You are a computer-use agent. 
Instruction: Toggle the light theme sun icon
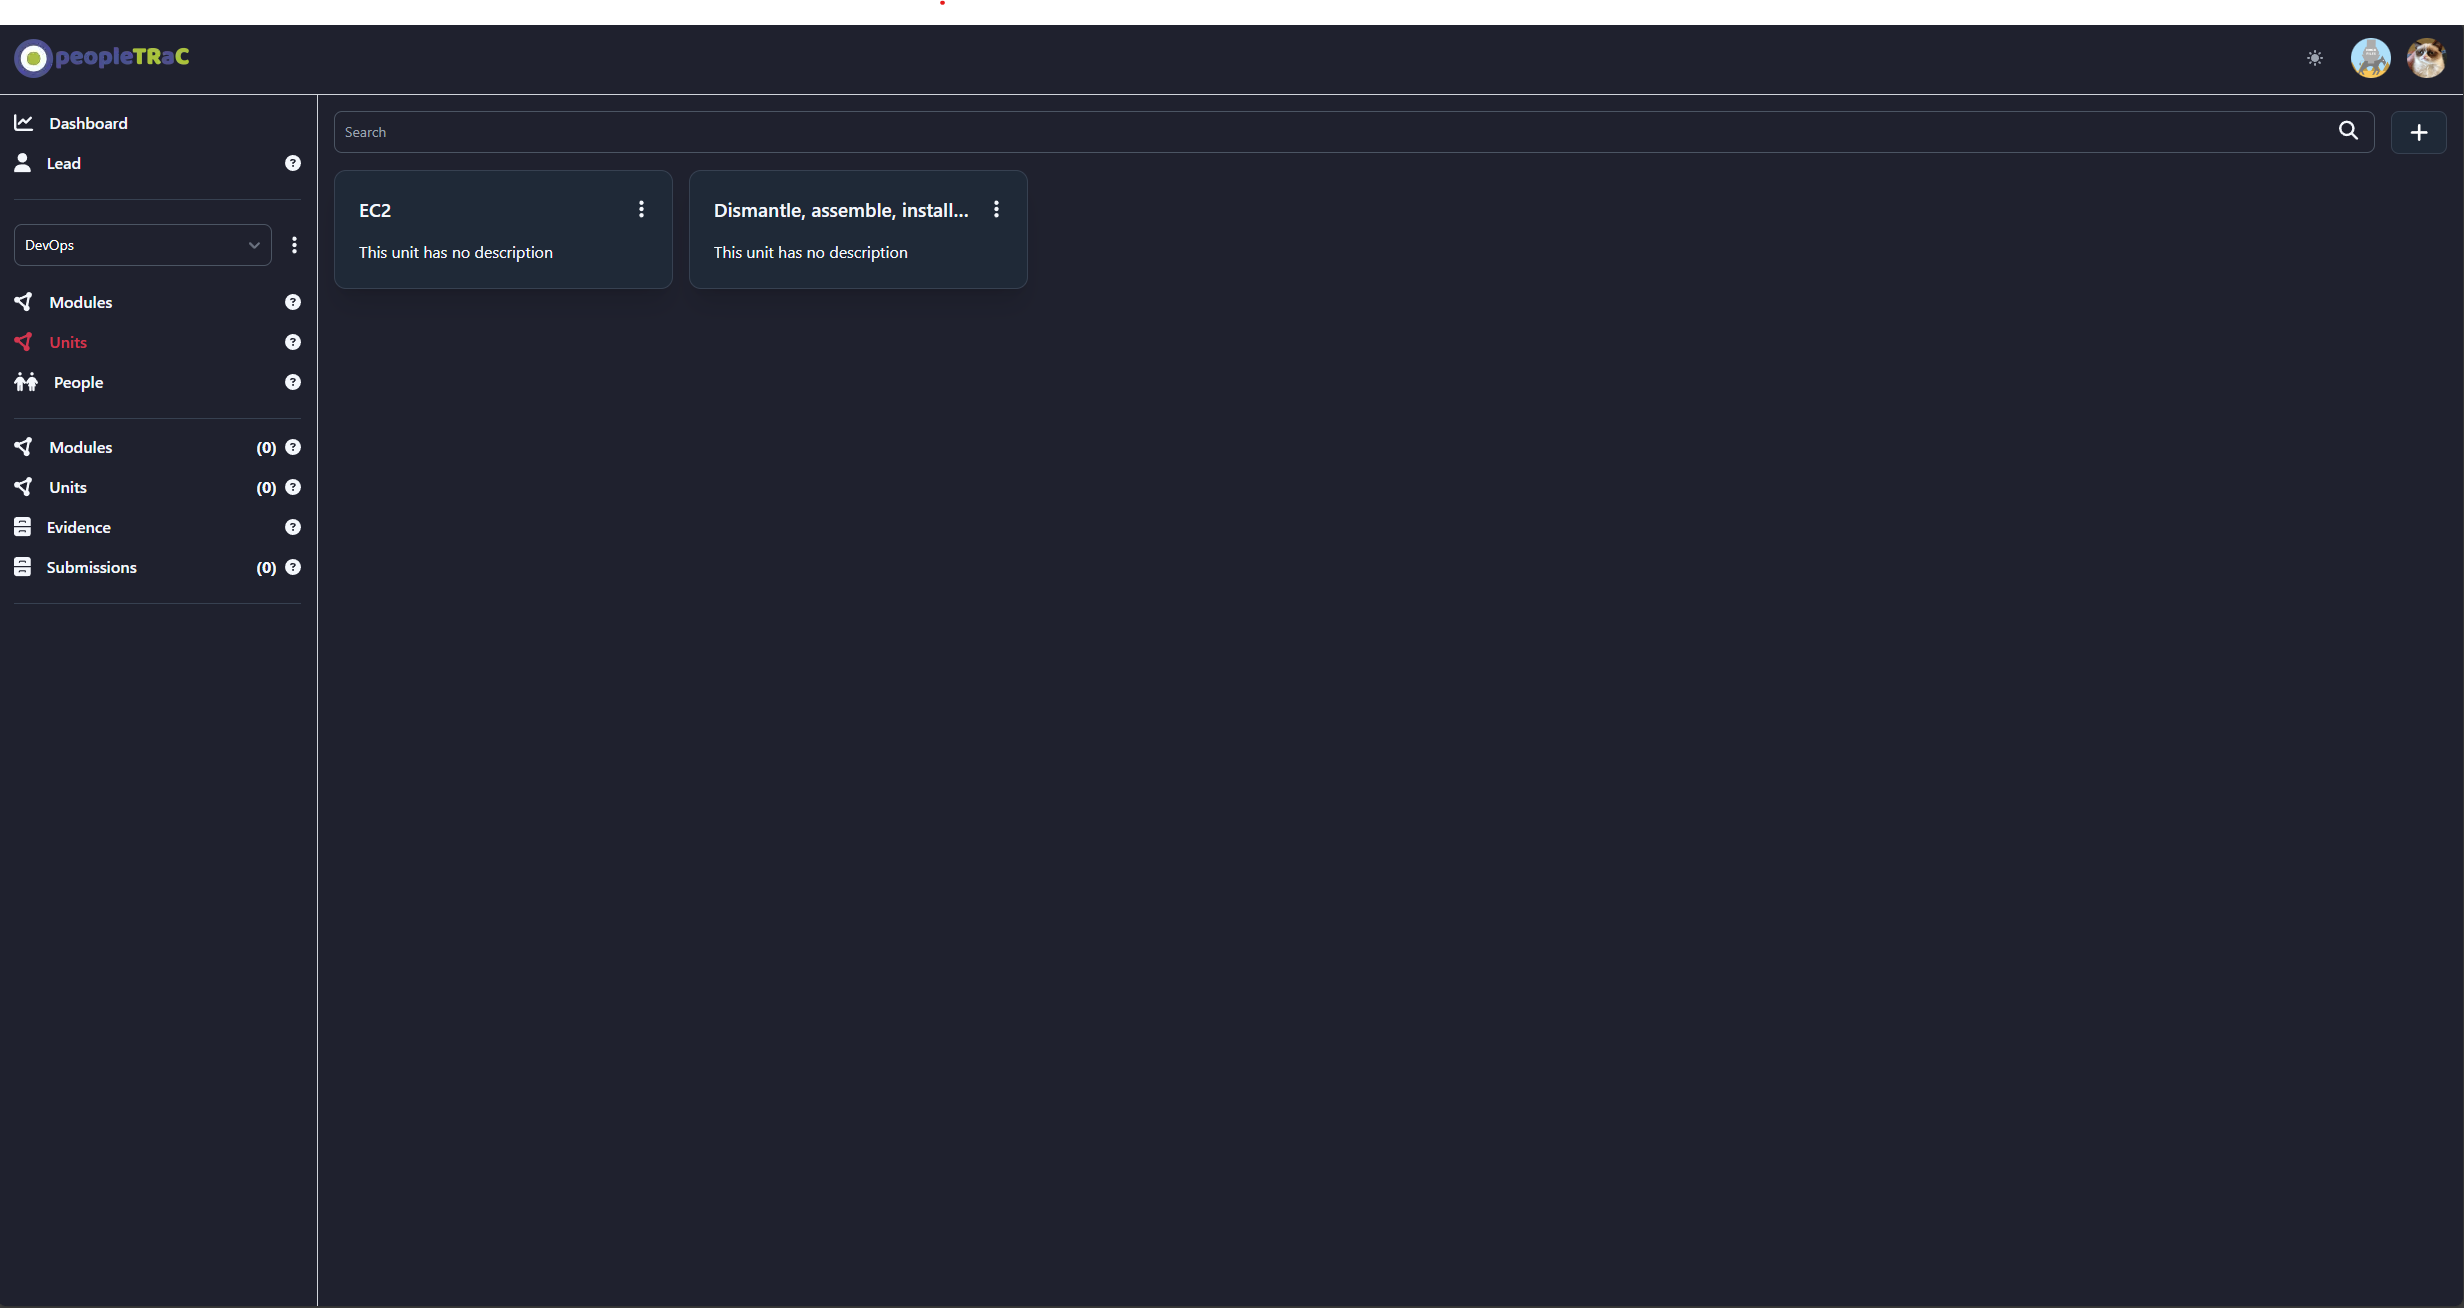click(x=2315, y=58)
